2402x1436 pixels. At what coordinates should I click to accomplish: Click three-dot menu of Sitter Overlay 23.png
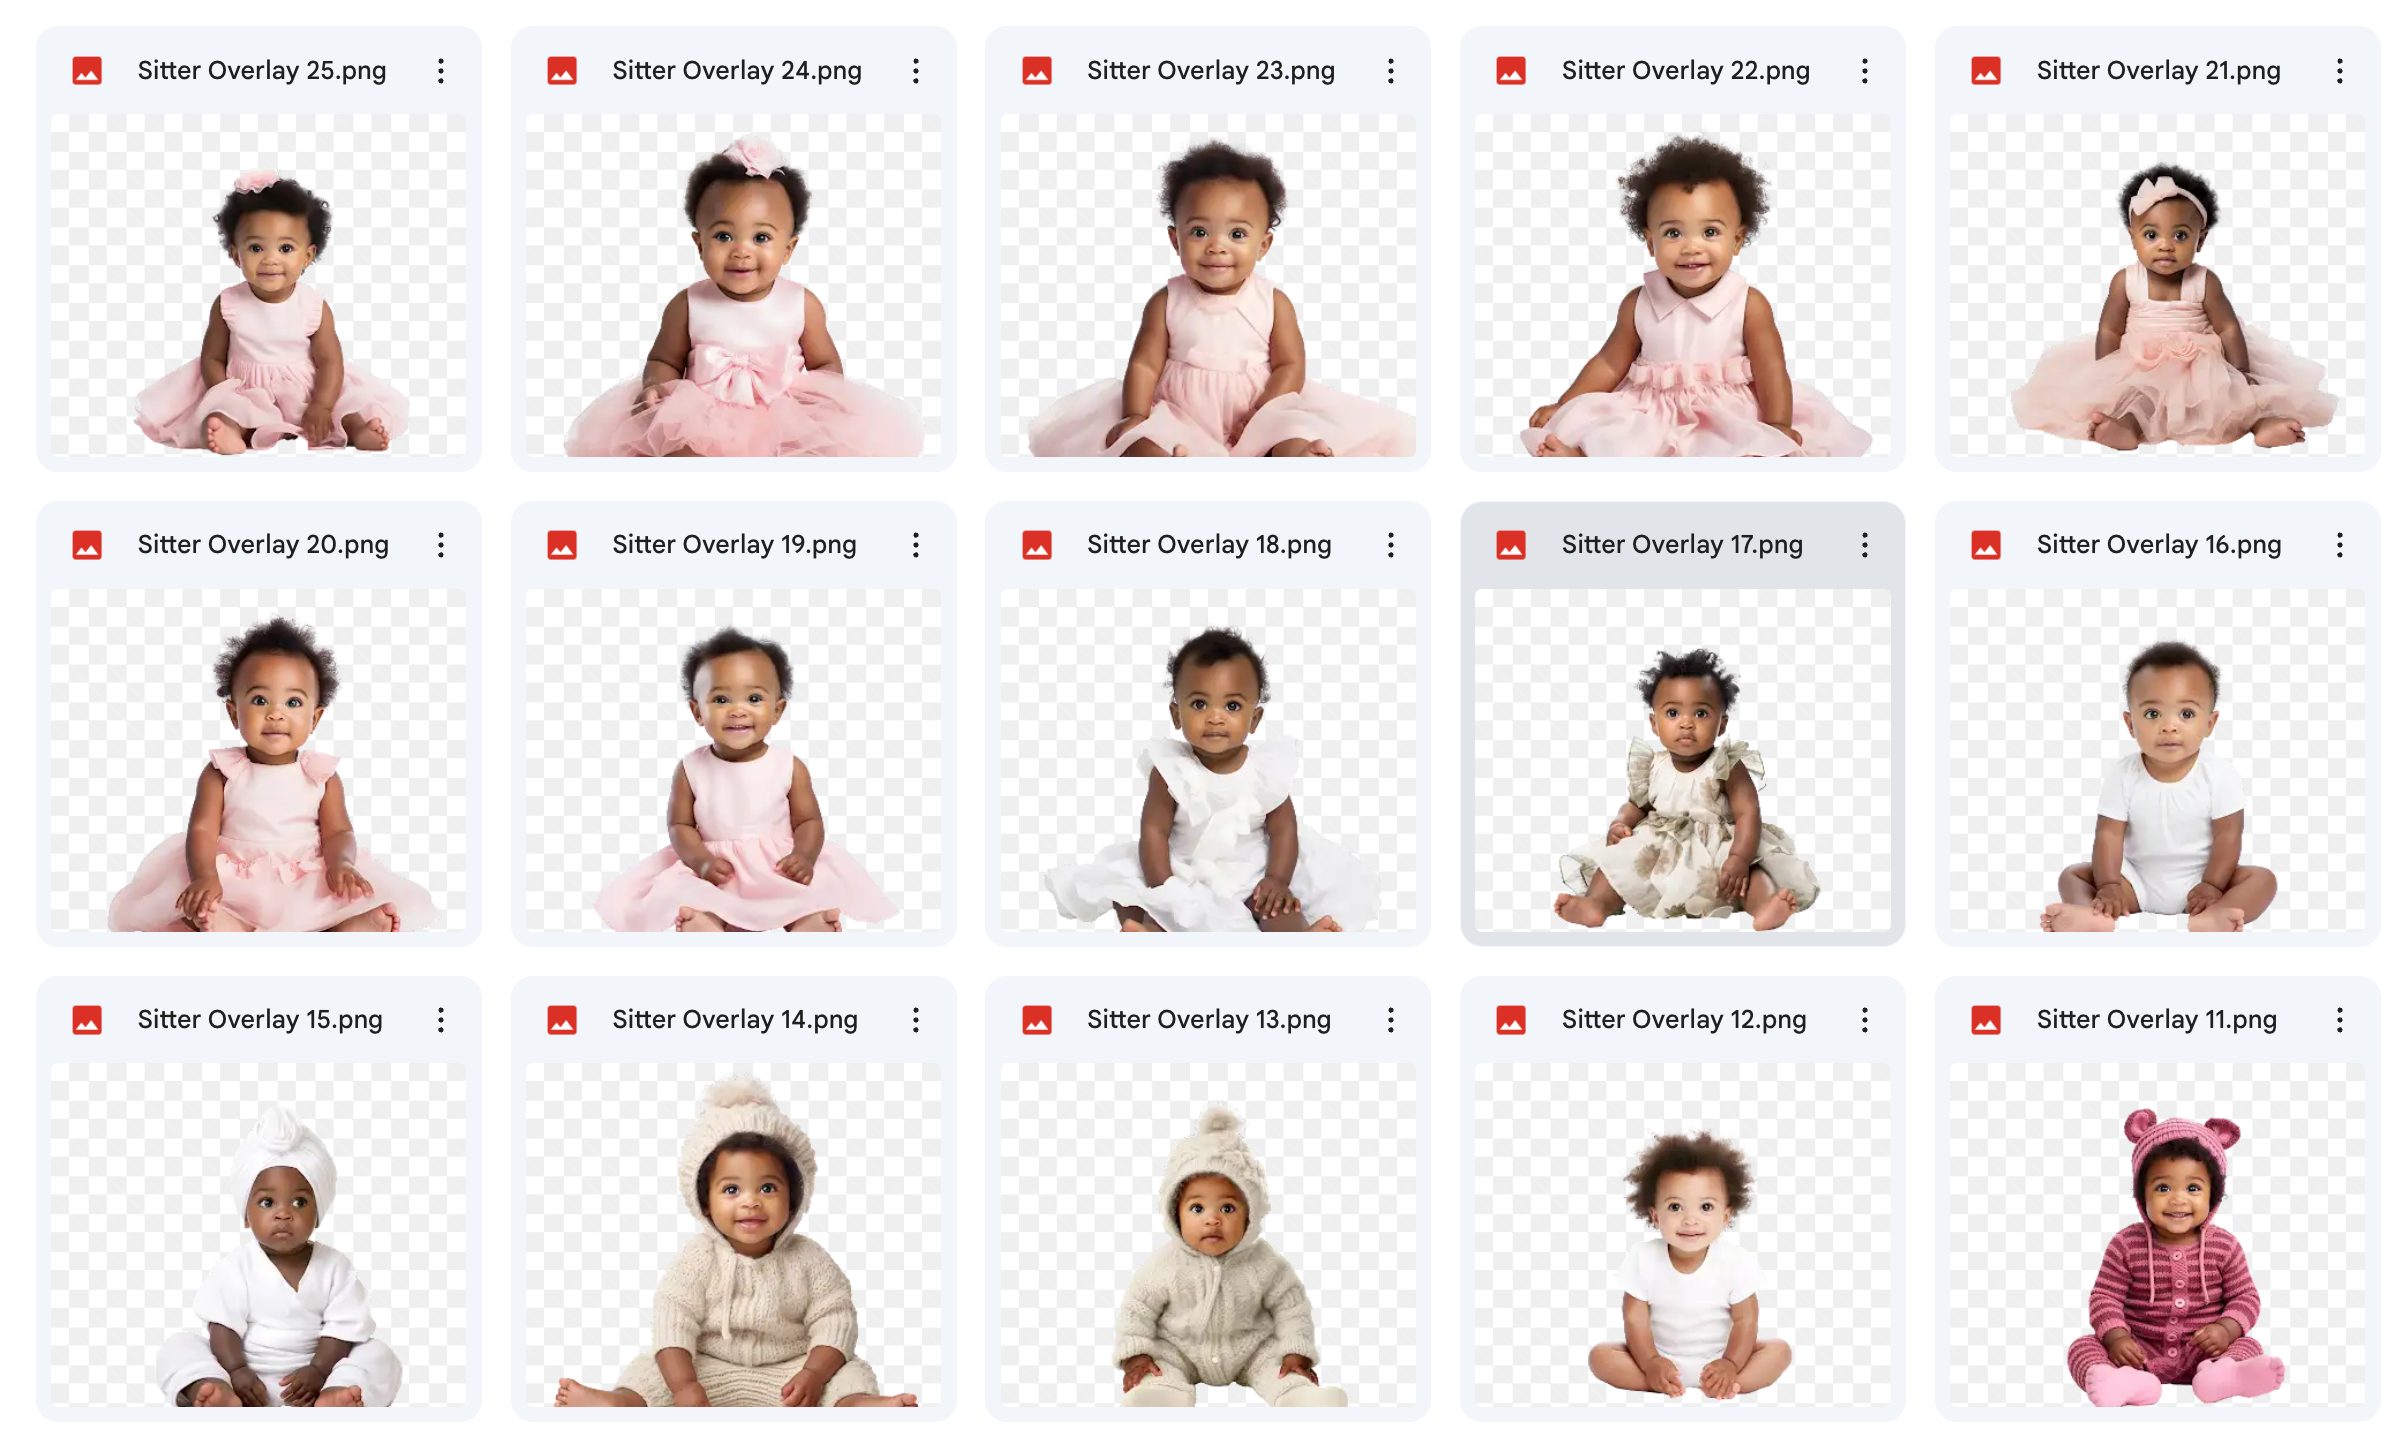1390,71
